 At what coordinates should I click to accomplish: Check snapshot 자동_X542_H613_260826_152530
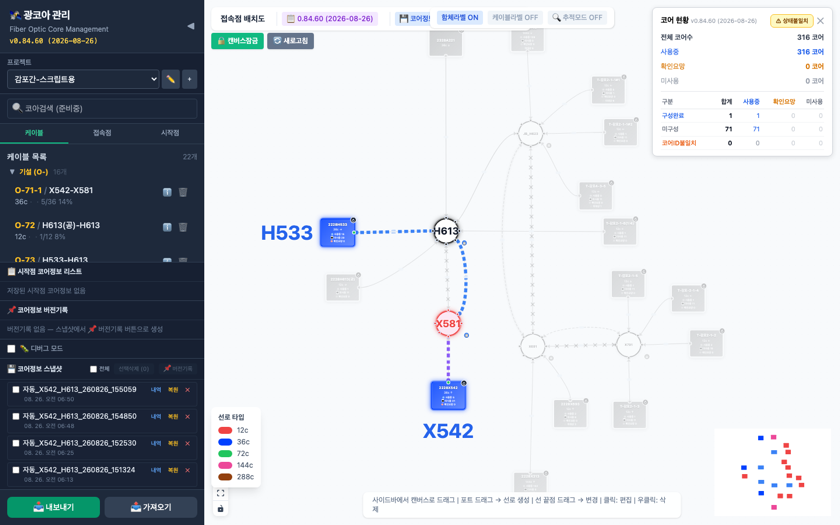[16, 444]
